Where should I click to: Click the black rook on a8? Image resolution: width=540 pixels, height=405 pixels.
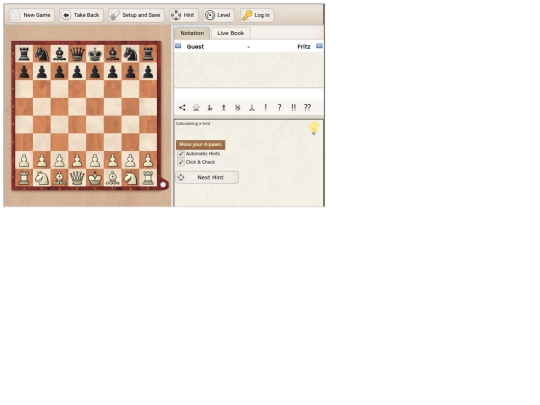(x=24, y=54)
